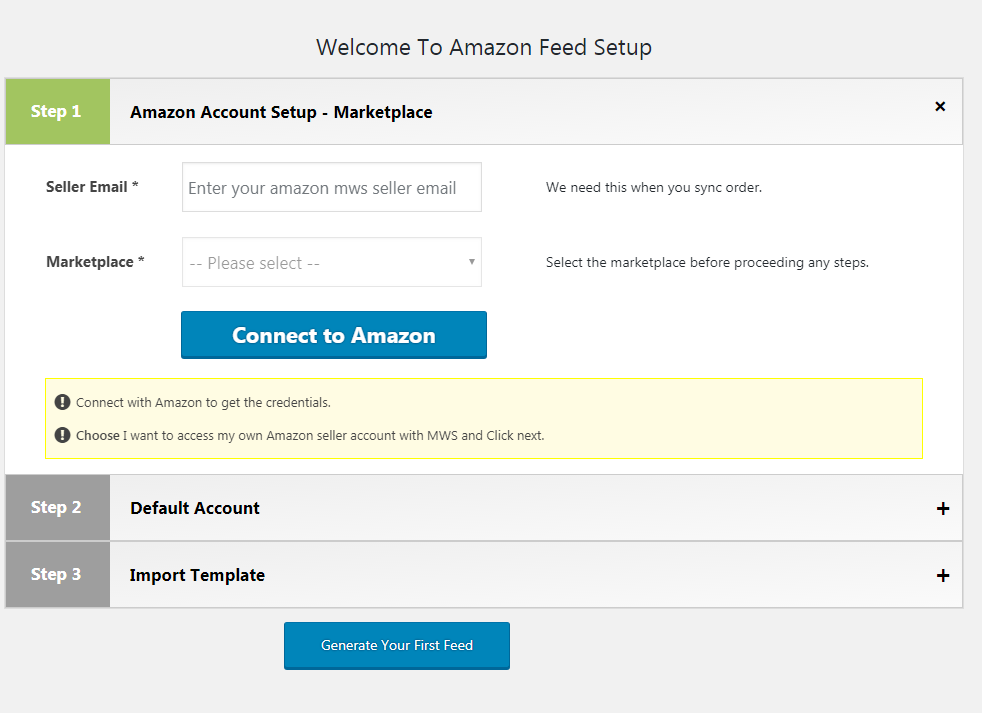The height and width of the screenshot is (713, 982).
Task: Click the Generate Your First Feed button
Action: (396, 645)
